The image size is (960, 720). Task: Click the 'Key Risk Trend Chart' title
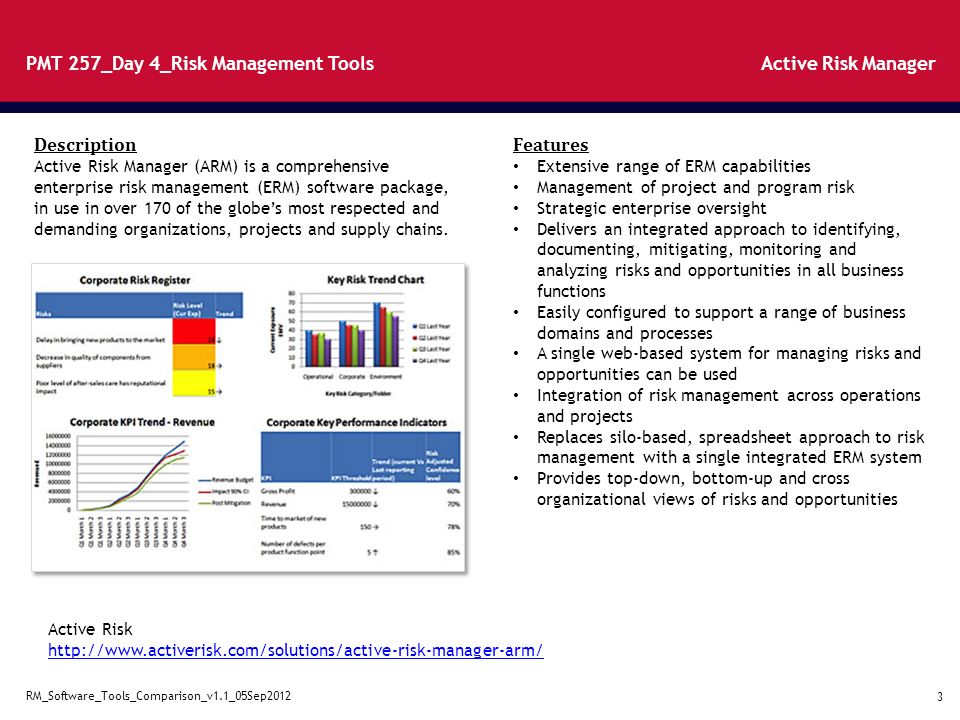click(375, 280)
